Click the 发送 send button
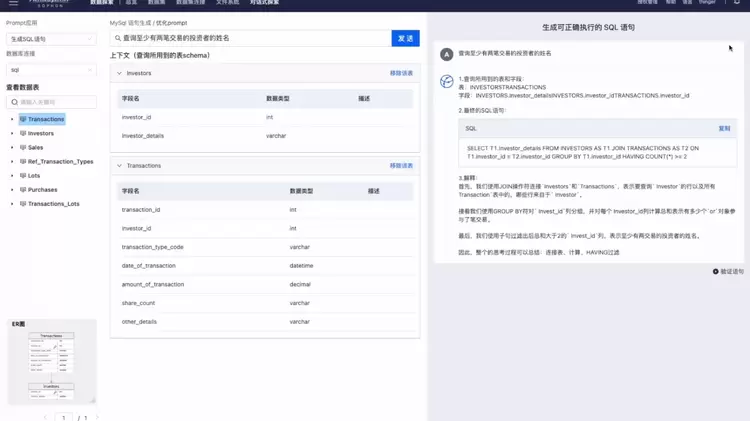This screenshot has height=421, width=750. (405, 38)
